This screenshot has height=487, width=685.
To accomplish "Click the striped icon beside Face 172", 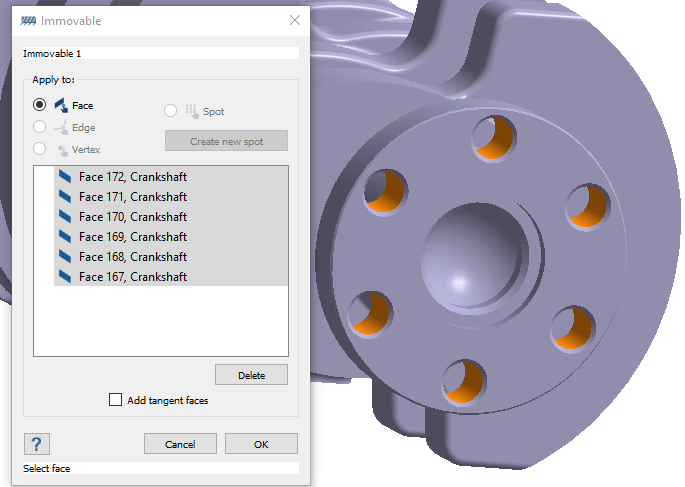I will (x=65, y=176).
